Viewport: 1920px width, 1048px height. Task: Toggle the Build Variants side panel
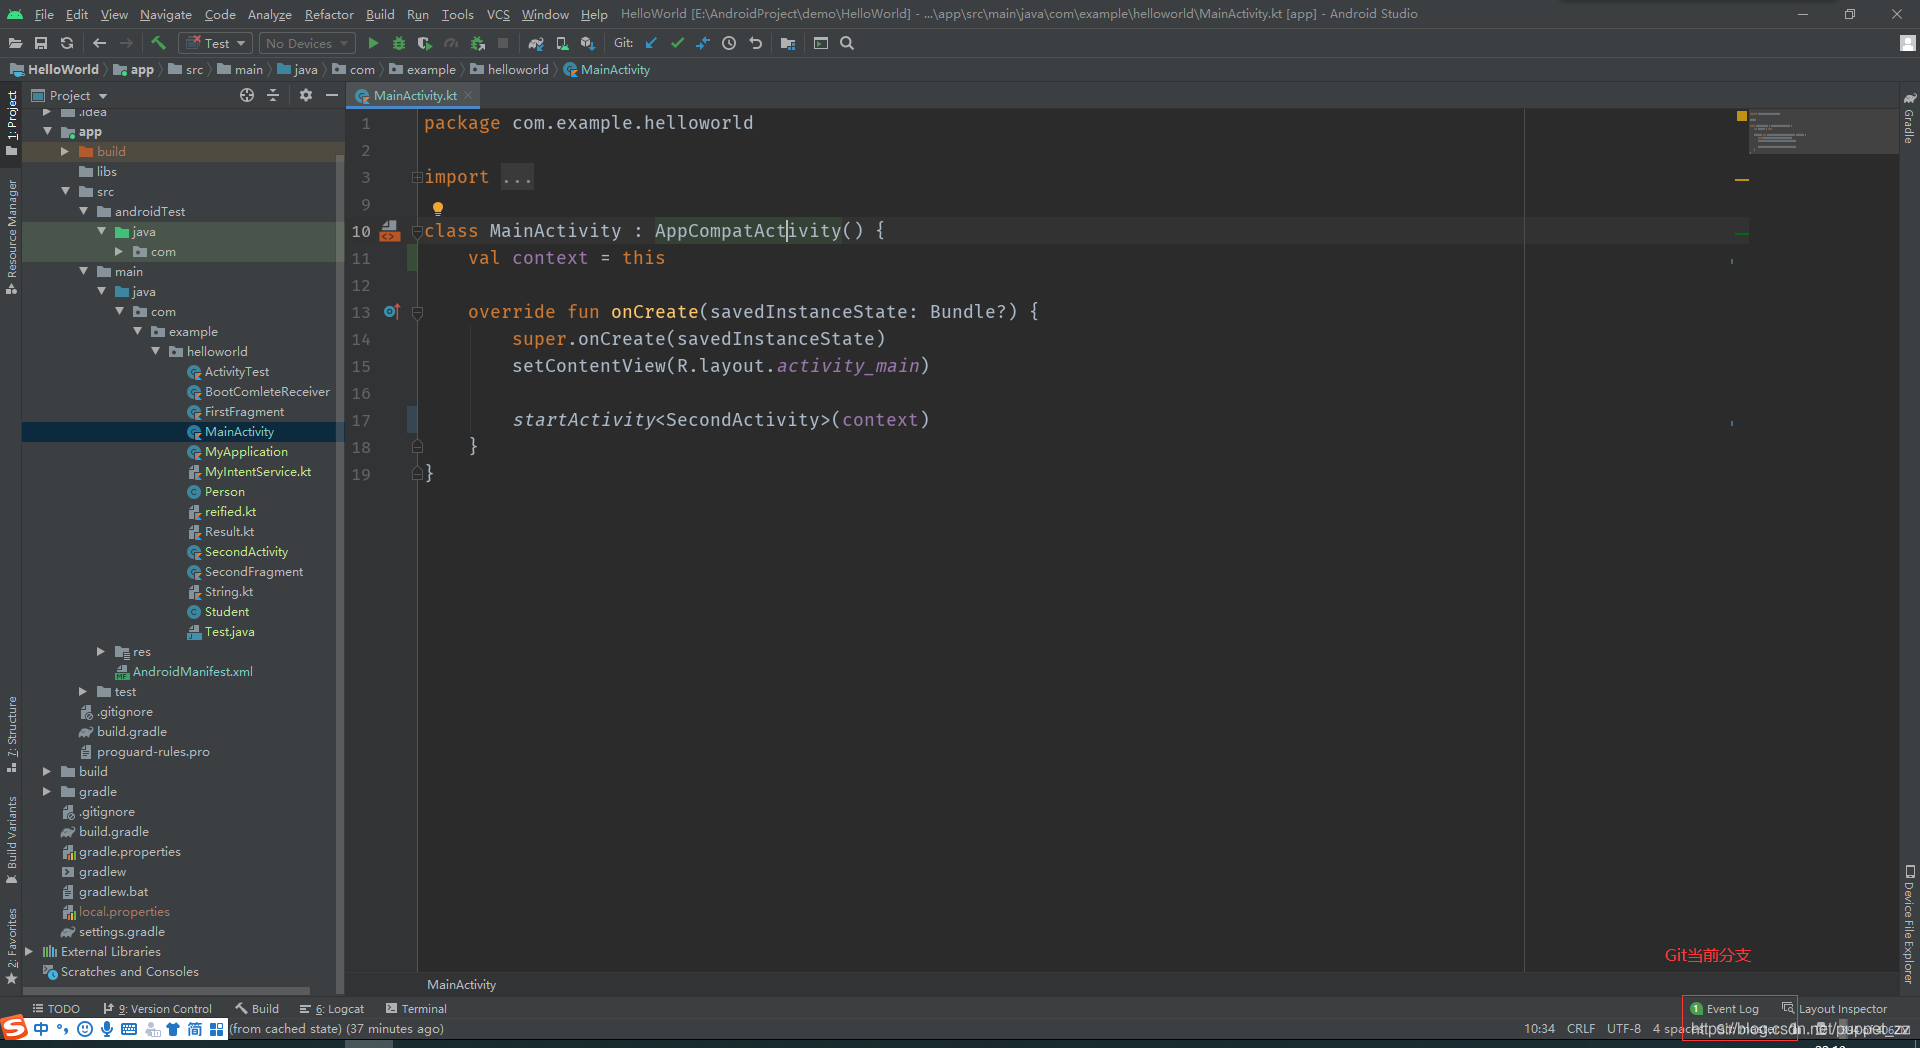[x=11, y=841]
